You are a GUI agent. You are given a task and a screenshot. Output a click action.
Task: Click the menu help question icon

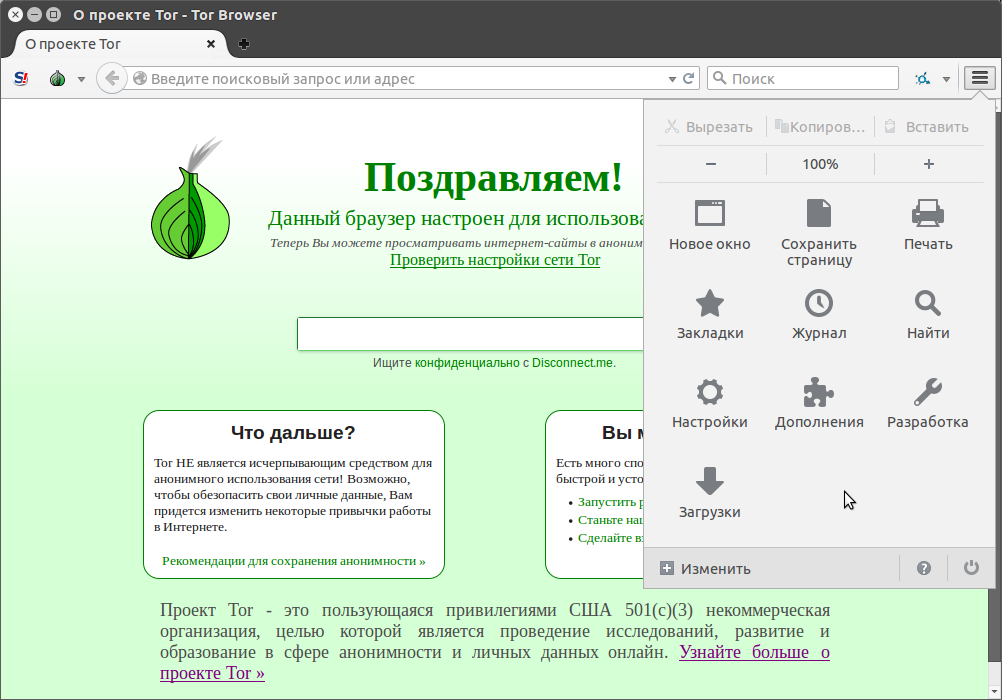[x=923, y=568]
